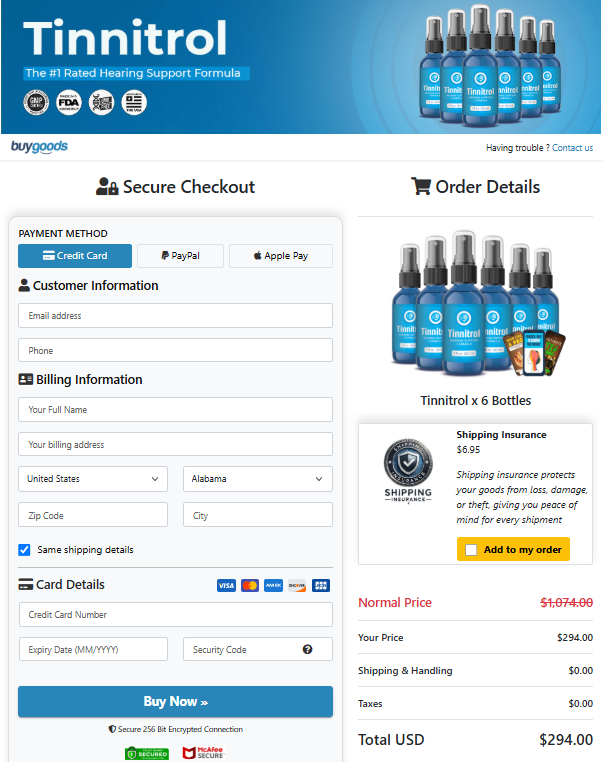The width and height of the screenshot is (603, 762).
Task: Open the United States country dropdown
Action: click(x=93, y=479)
